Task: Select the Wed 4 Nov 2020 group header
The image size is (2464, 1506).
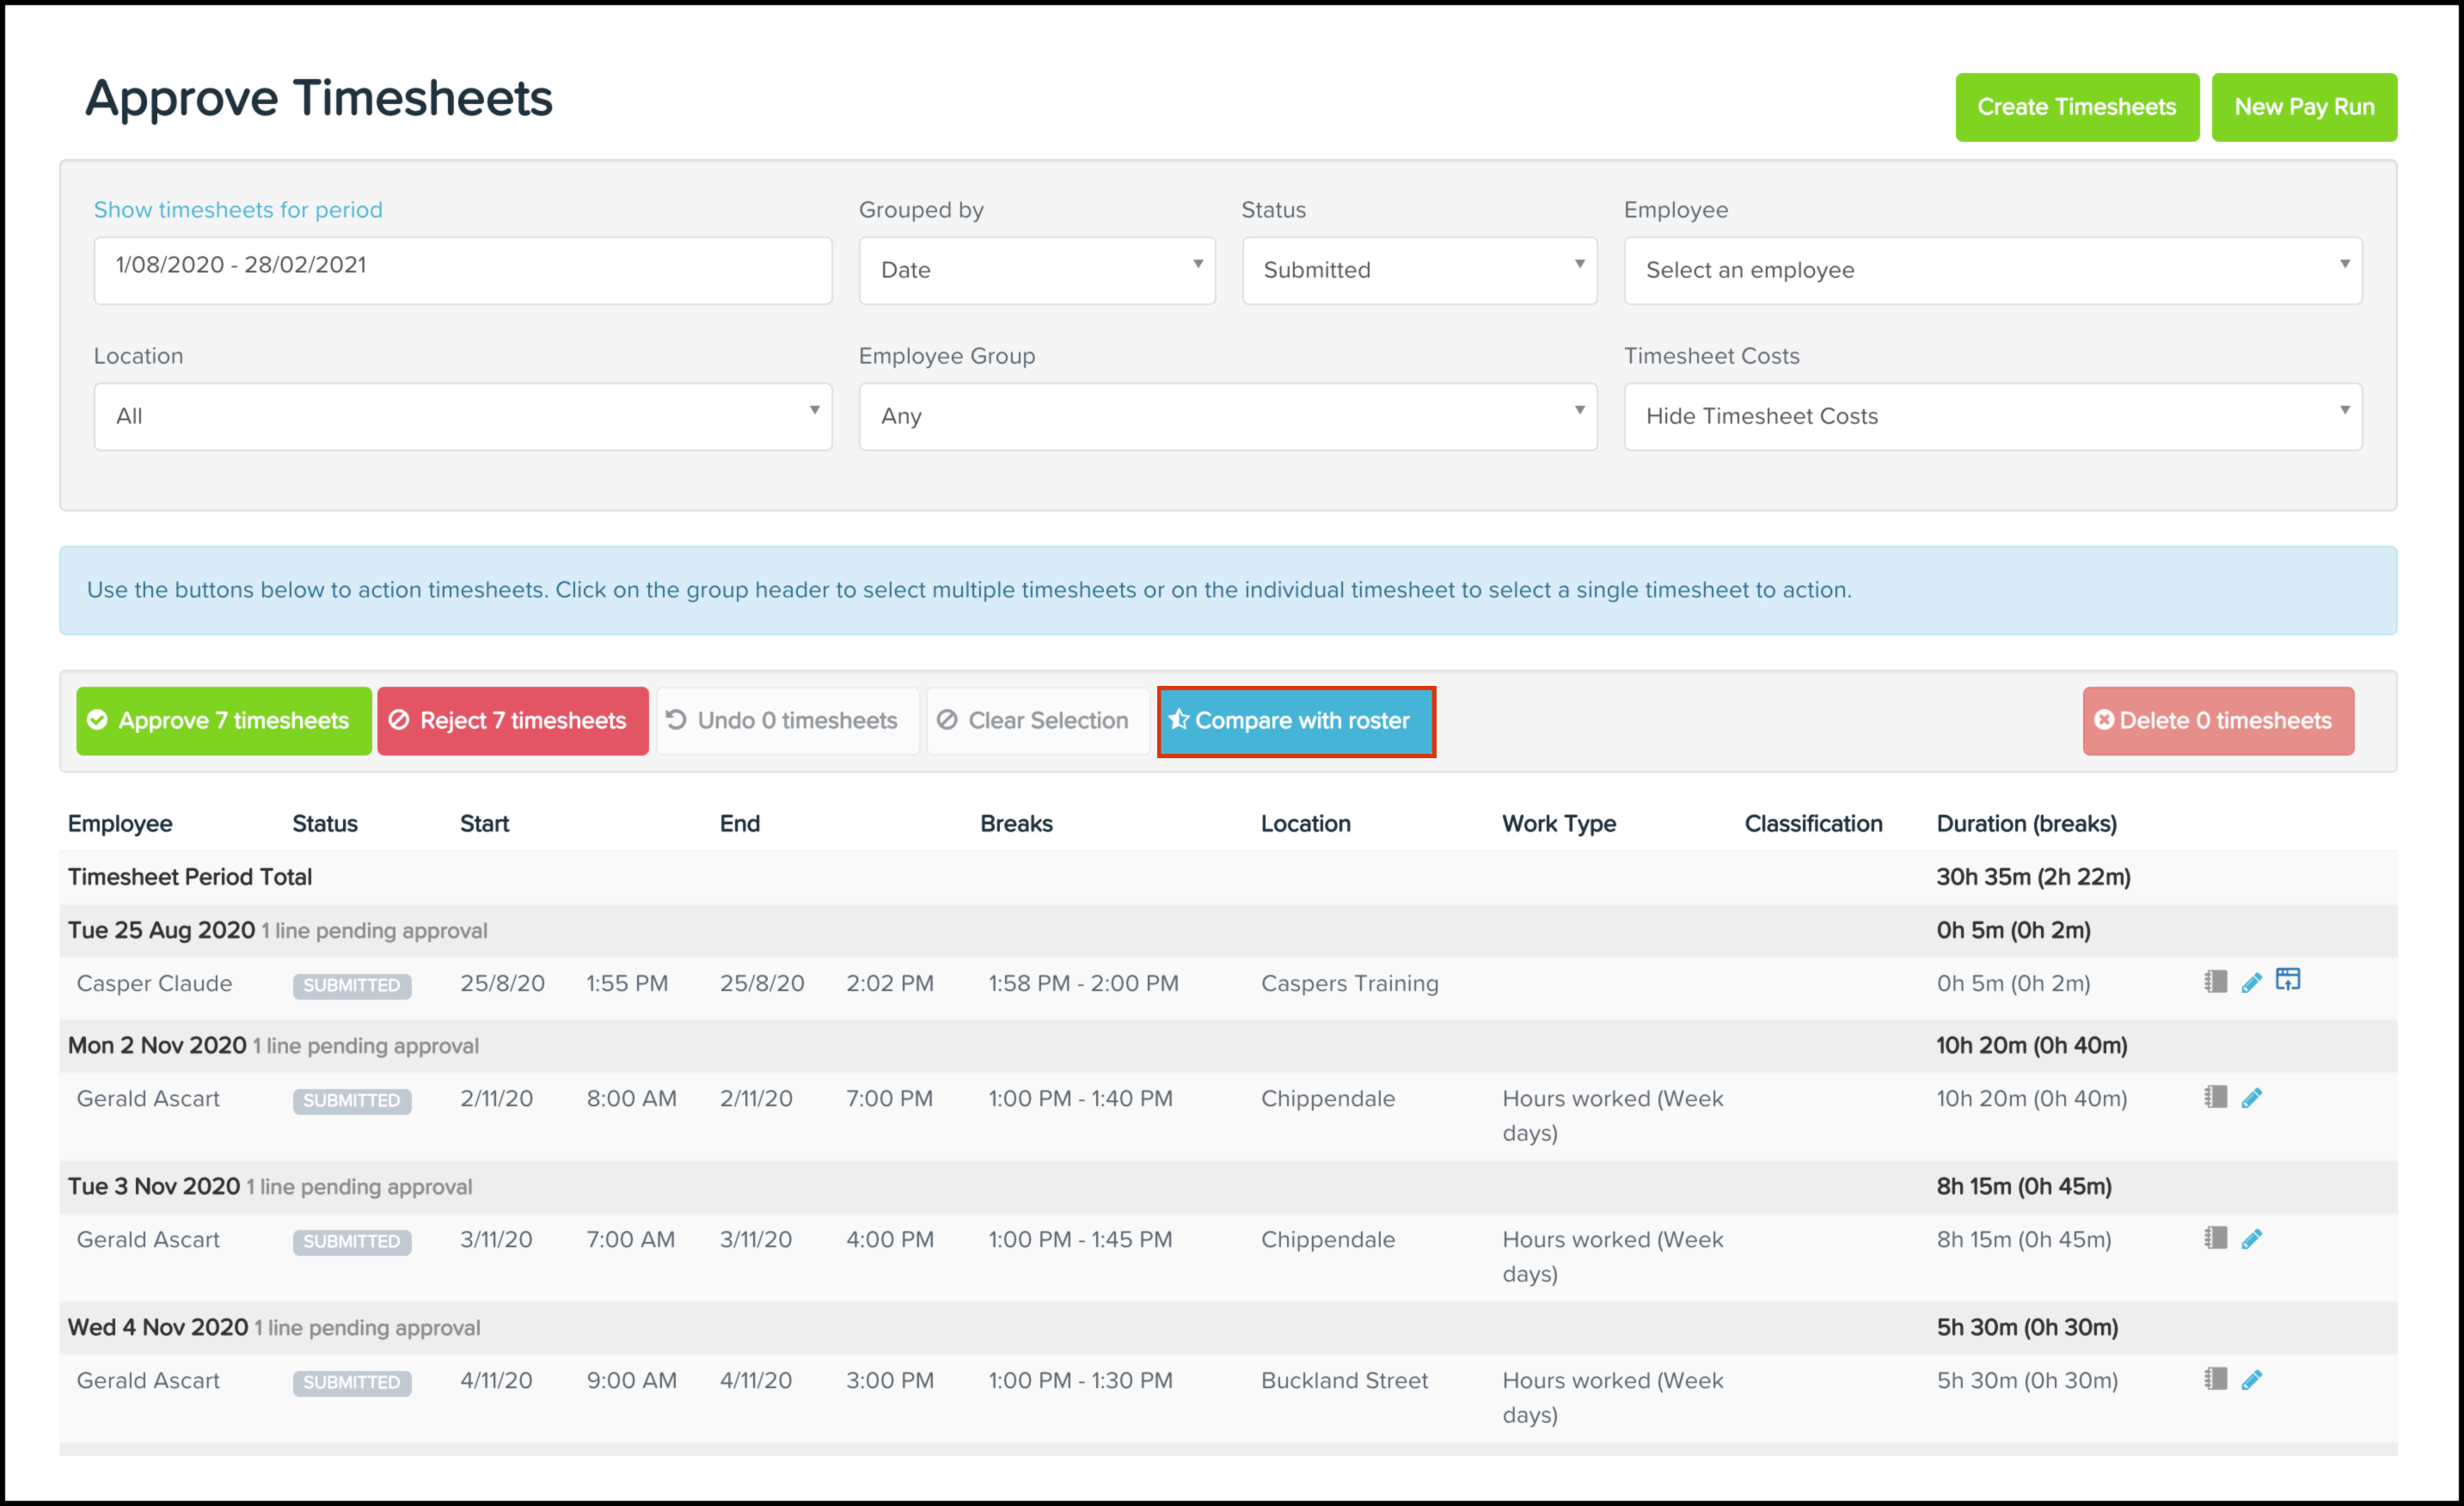Action: point(157,1327)
